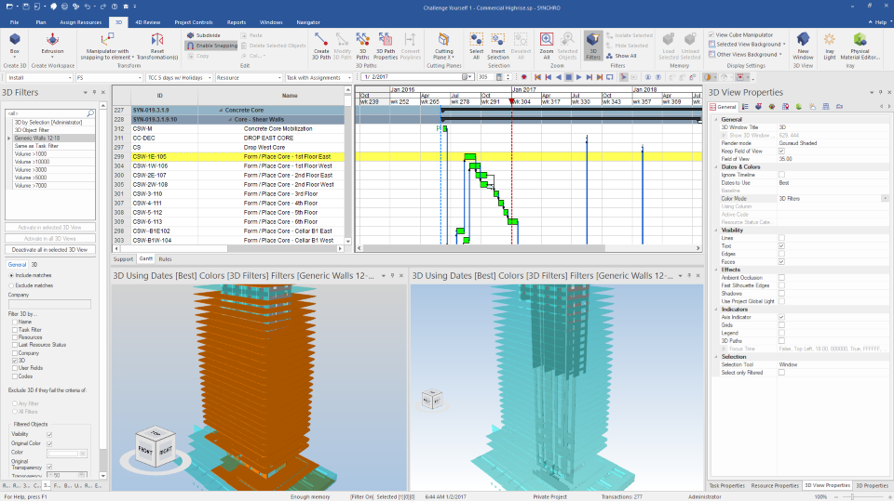Switch to Assign Resources ribbon tab
This screenshot has height=501, width=894.
(80, 22)
